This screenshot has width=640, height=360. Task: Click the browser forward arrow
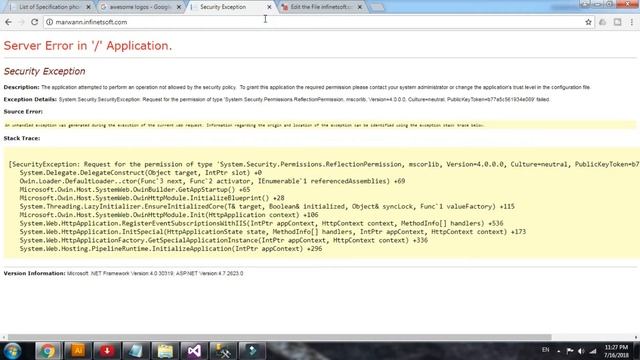pos(21,22)
